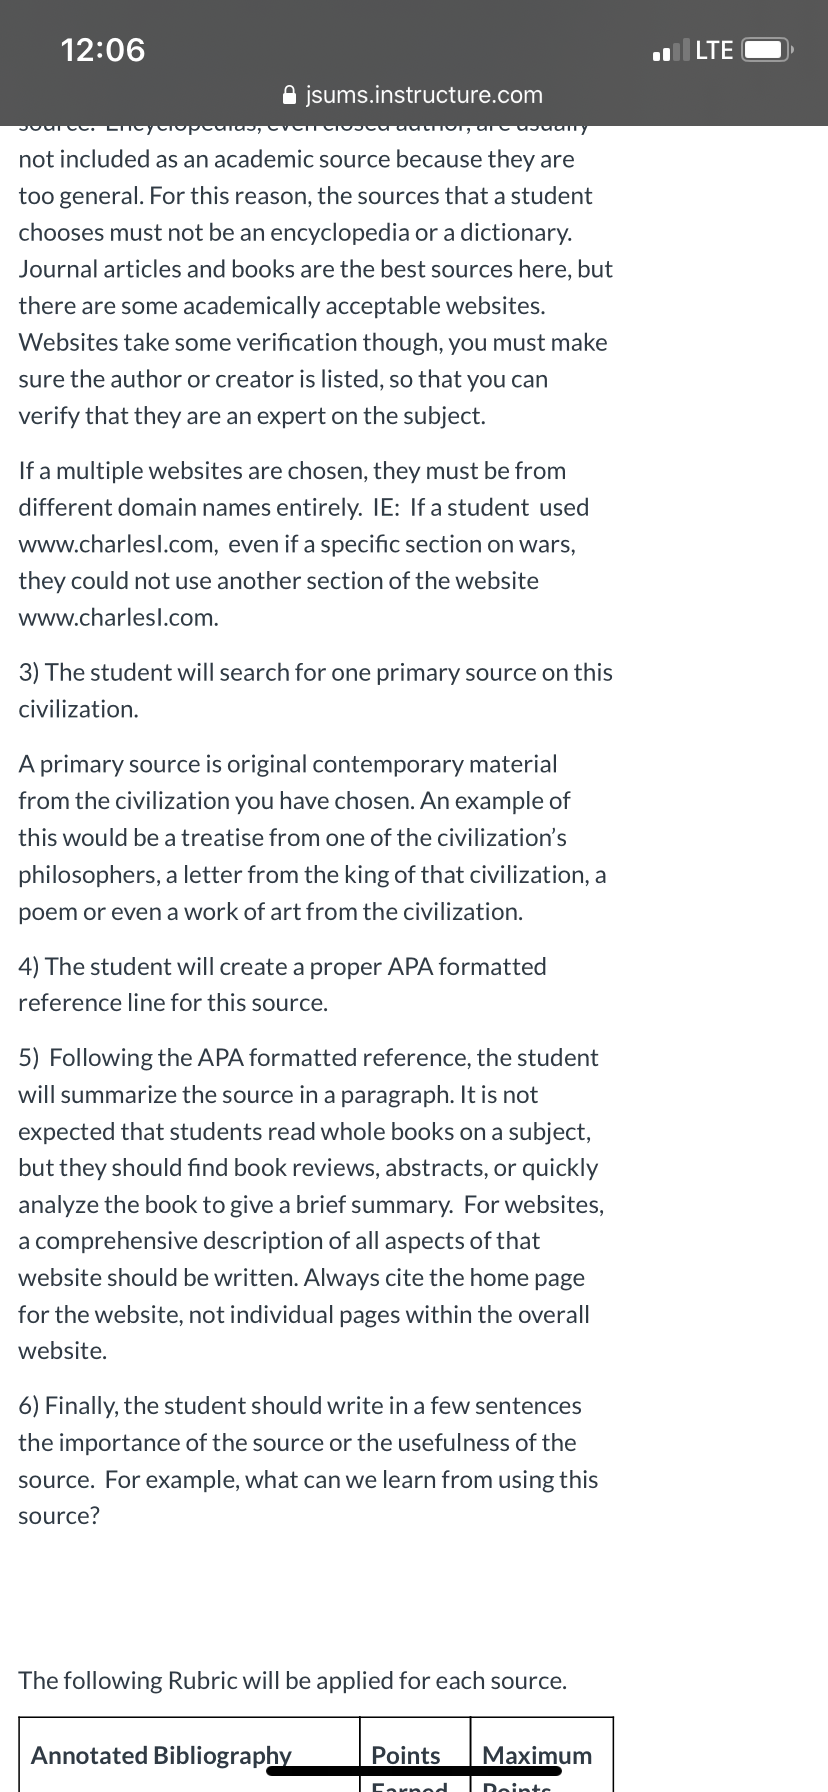
Task: Tap the padlock icon in address bar
Action: [x=290, y=95]
